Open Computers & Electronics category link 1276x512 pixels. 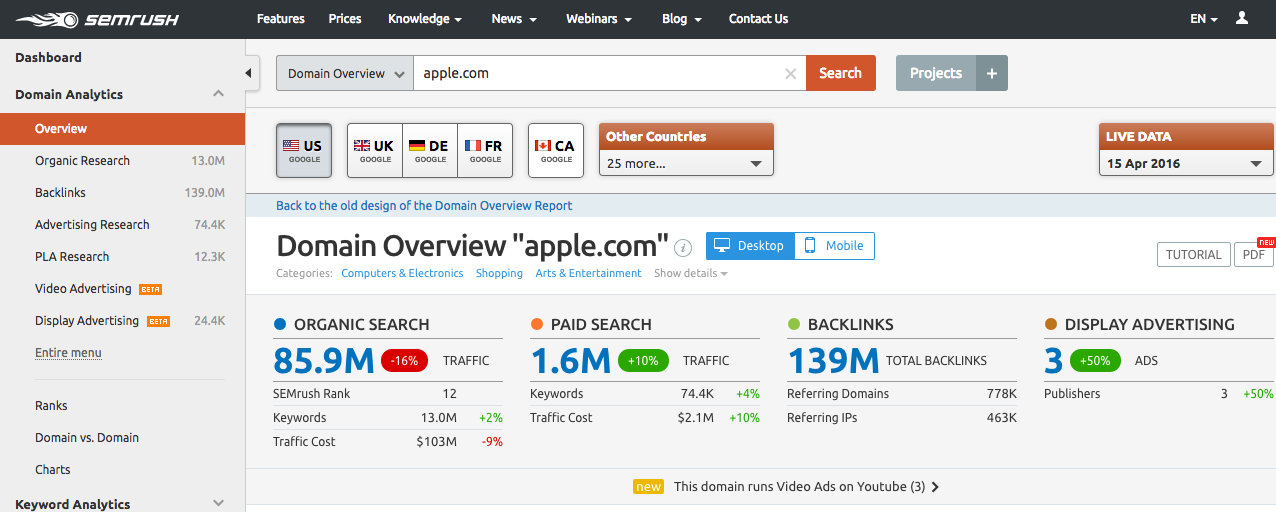402,273
